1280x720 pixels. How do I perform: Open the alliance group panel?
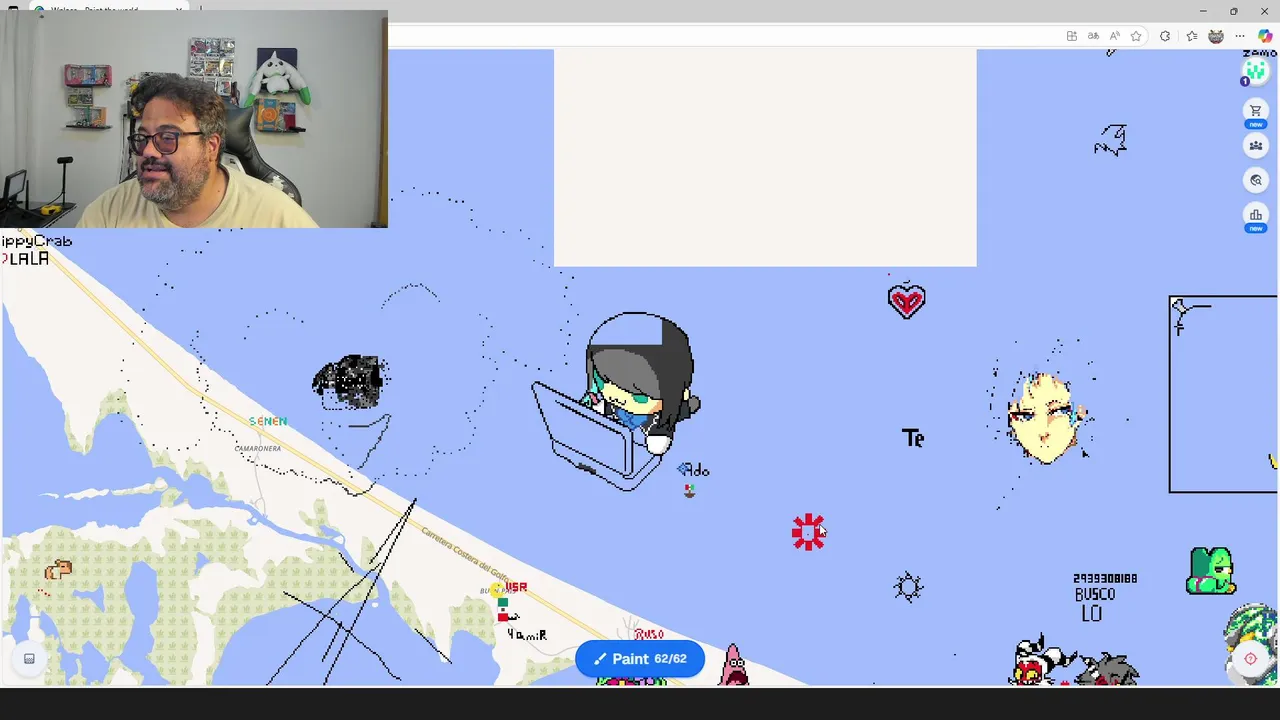pyautogui.click(x=1256, y=145)
